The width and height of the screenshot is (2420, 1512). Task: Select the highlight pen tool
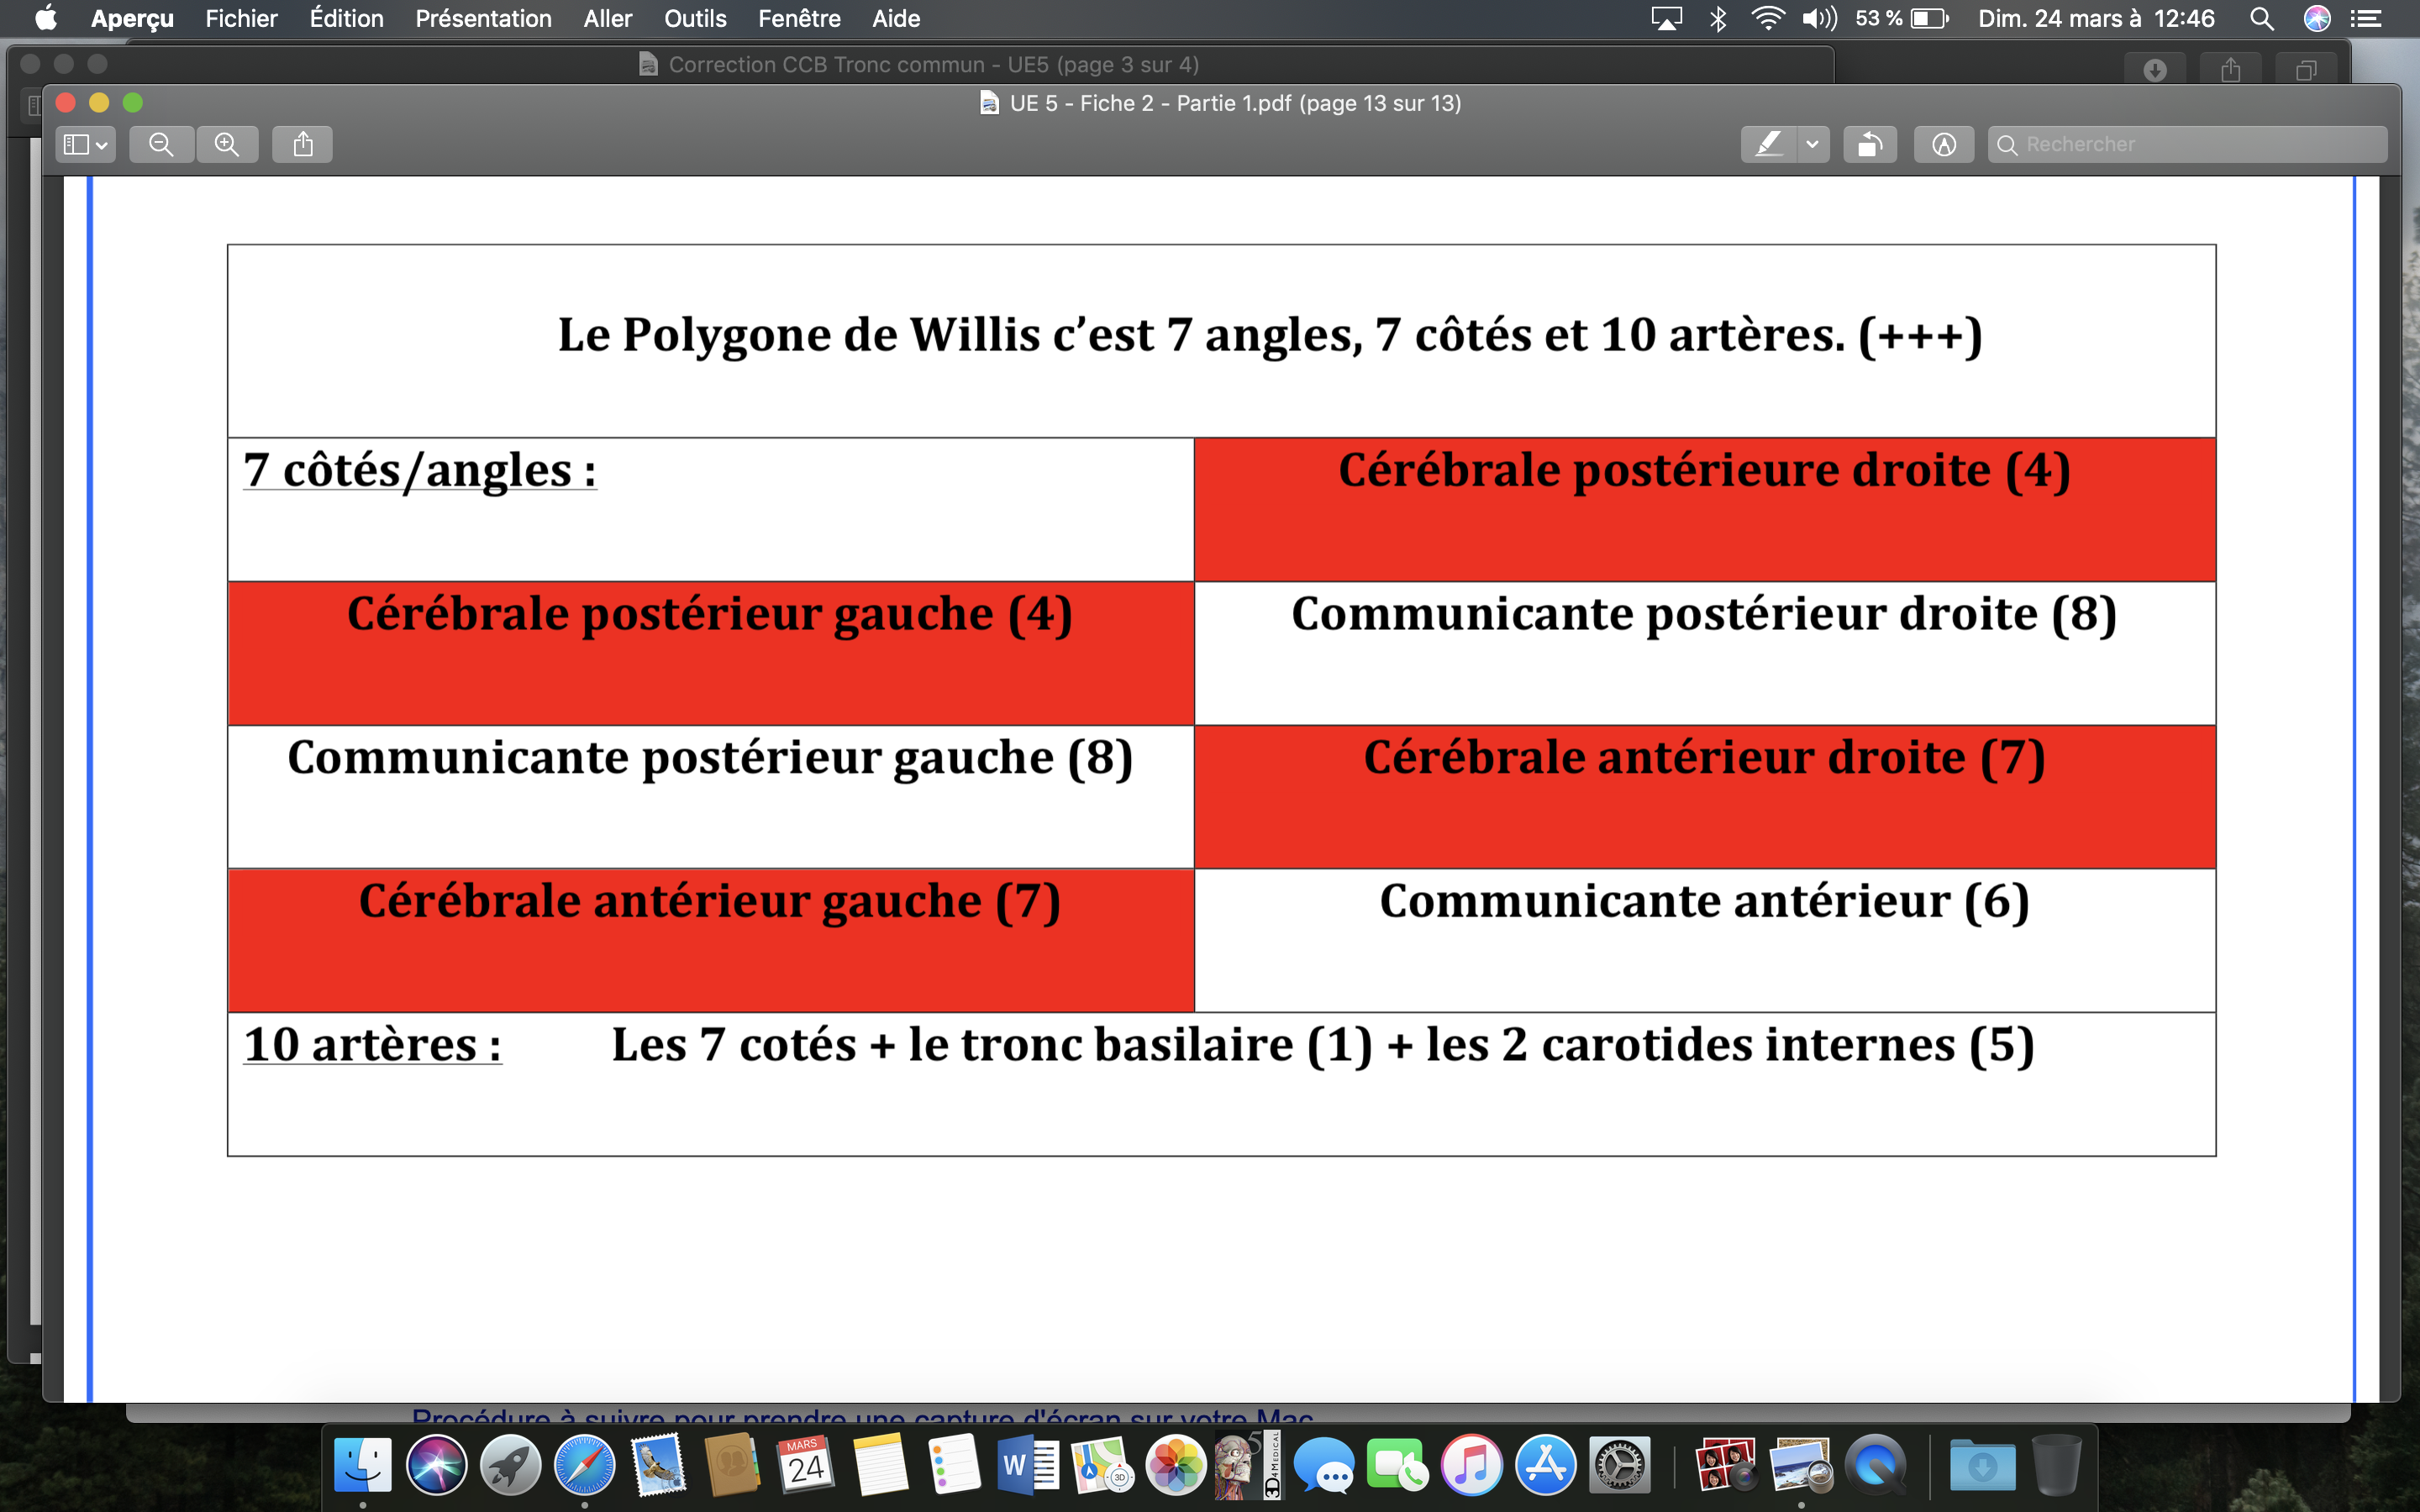tap(1768, 144)
